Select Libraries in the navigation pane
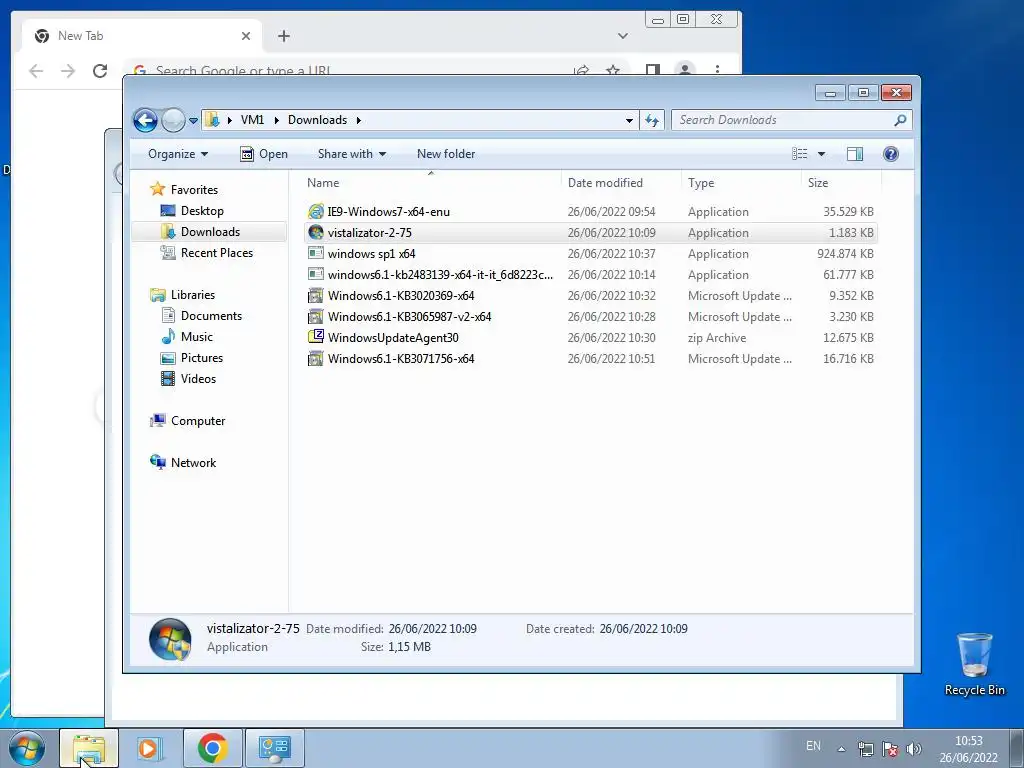Image resolution: width=1024 pixels, height=768 pixels. point(193,295)
